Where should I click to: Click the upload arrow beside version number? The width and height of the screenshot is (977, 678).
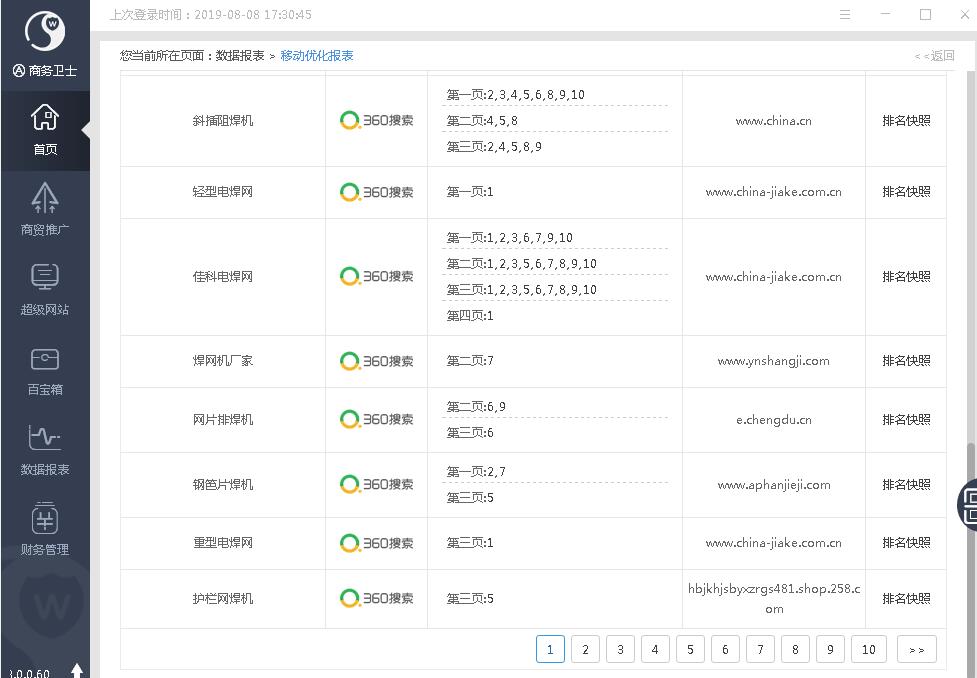[77, 670]
